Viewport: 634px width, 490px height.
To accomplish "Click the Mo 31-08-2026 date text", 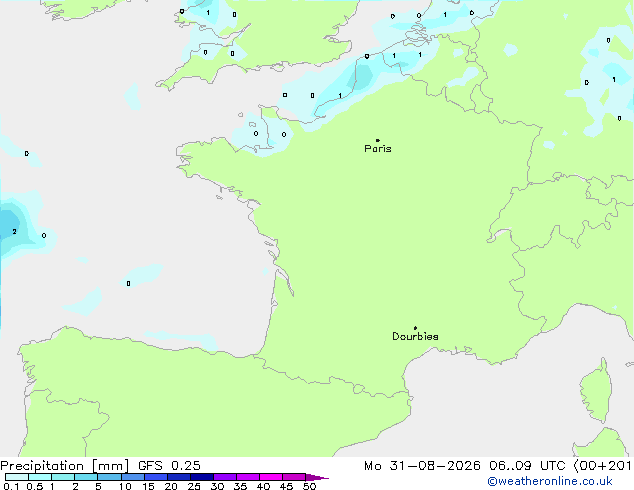I will pyautogui.click(x=422, y=466).
